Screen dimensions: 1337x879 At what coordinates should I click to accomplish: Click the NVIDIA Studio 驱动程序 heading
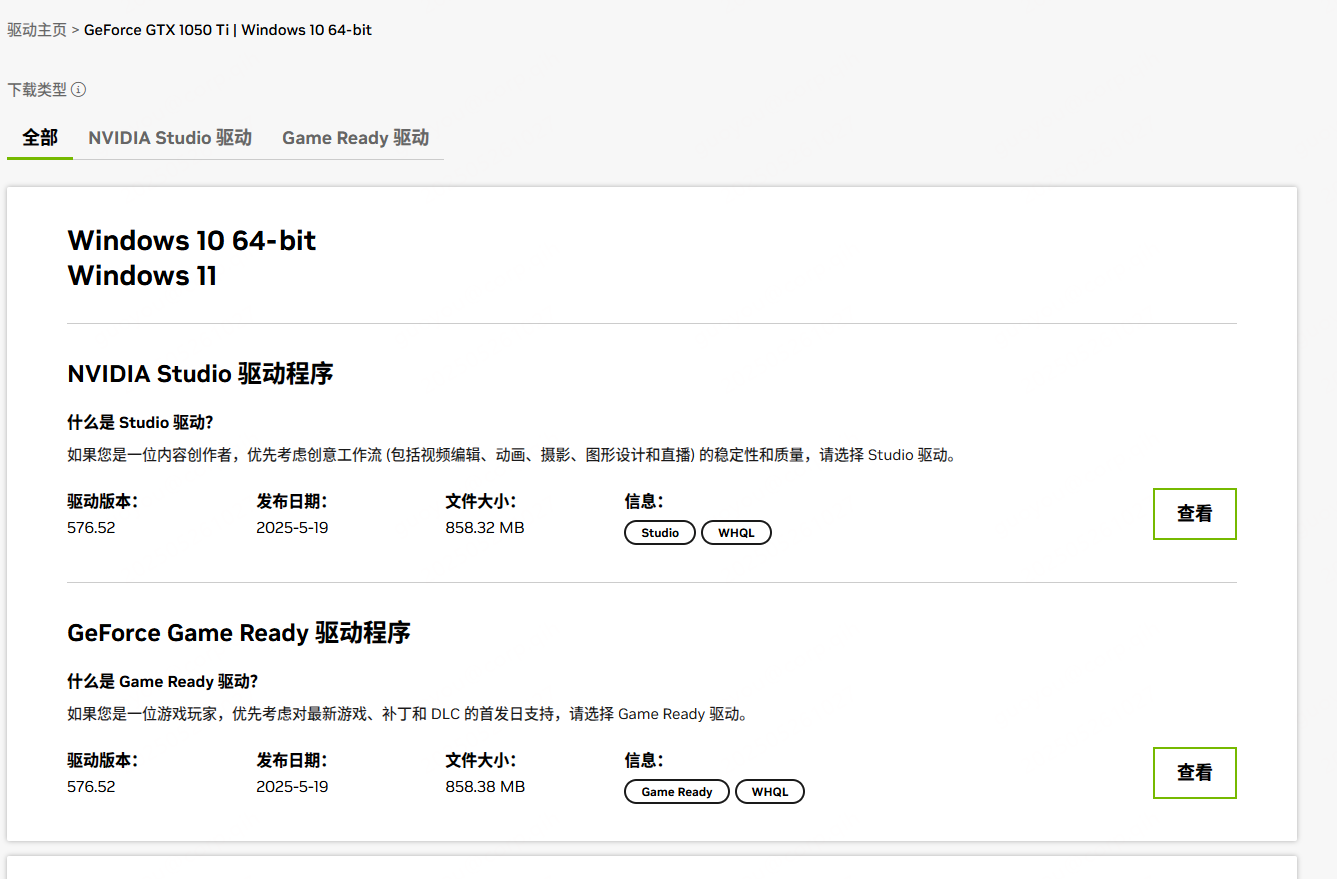200,374
